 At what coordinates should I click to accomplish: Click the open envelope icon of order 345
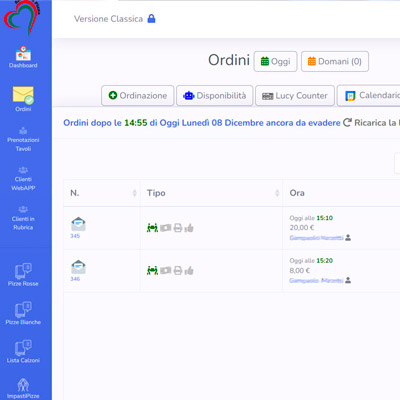tap(78, 224)
